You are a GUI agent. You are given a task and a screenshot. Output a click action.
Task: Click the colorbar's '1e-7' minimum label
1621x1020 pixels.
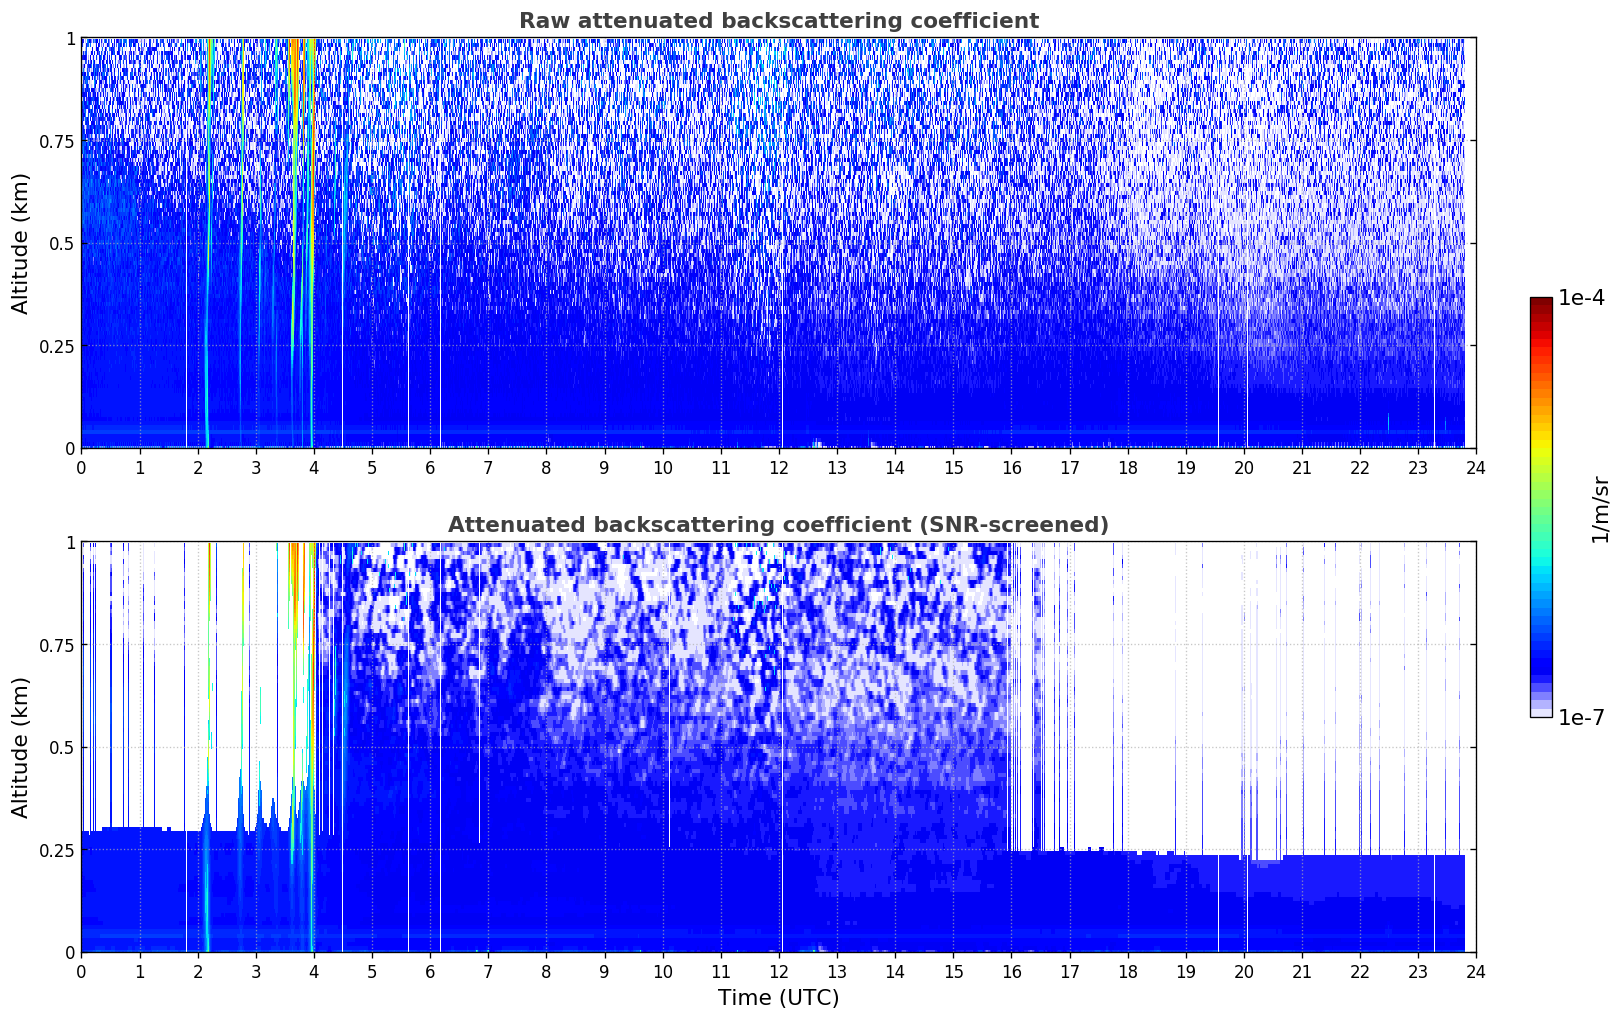pos(1581,717)
